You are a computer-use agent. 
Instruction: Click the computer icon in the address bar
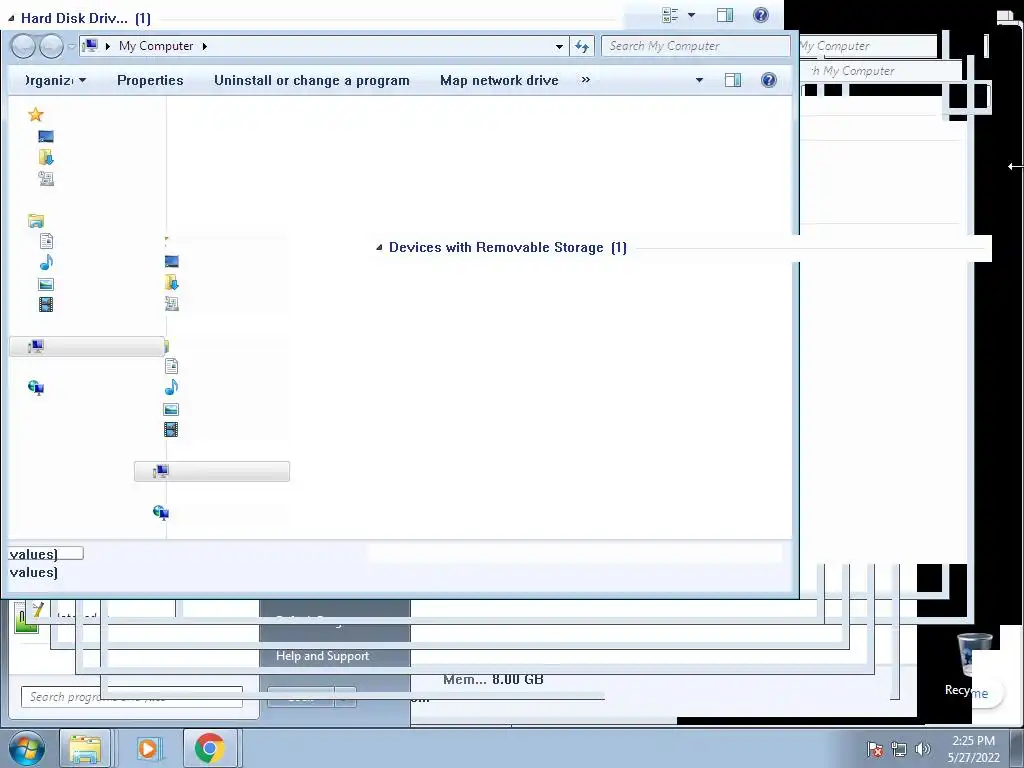90,46
